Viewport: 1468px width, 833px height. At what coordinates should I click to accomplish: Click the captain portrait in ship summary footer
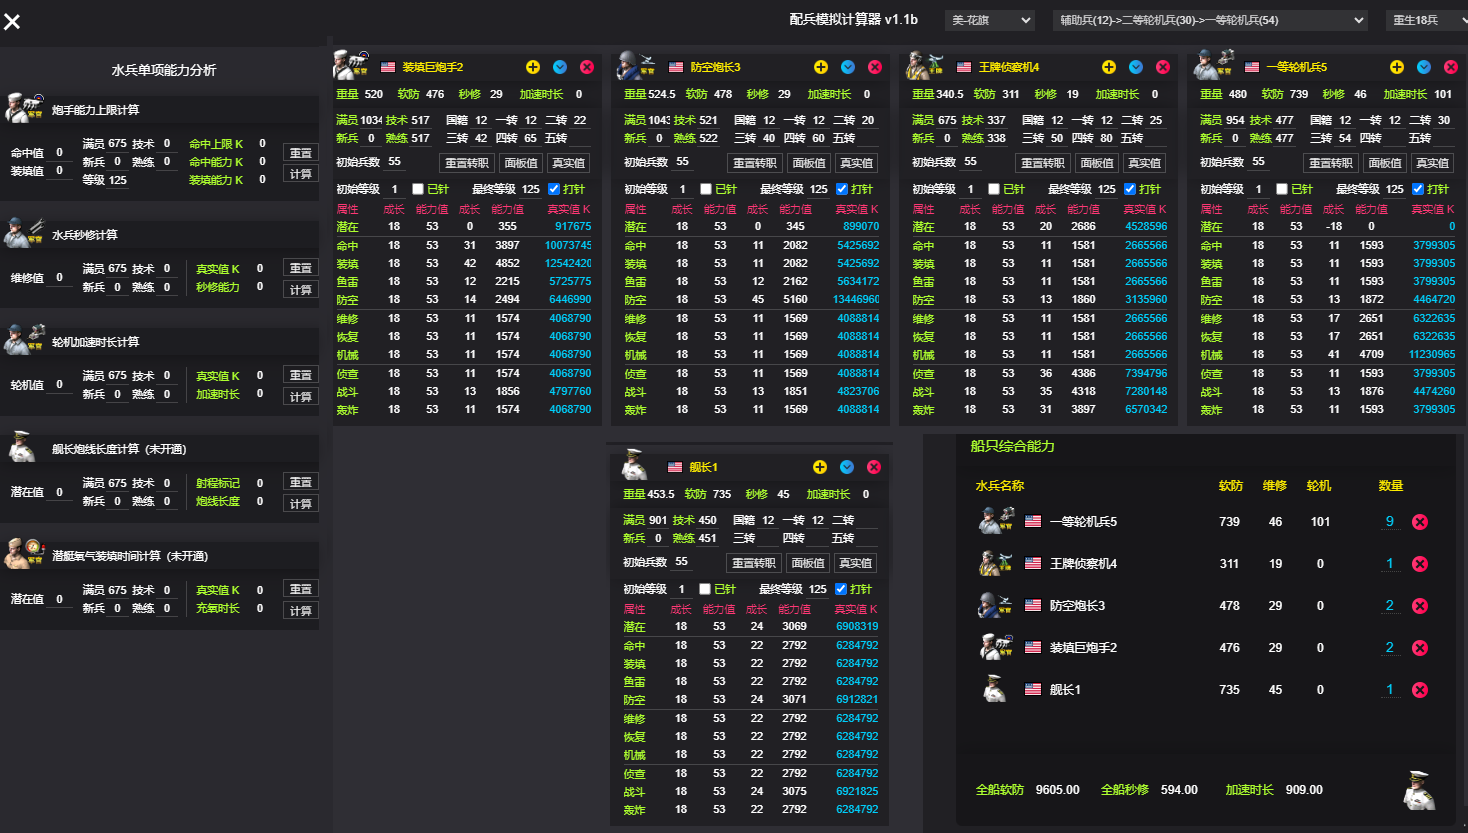pos(1418,790)
